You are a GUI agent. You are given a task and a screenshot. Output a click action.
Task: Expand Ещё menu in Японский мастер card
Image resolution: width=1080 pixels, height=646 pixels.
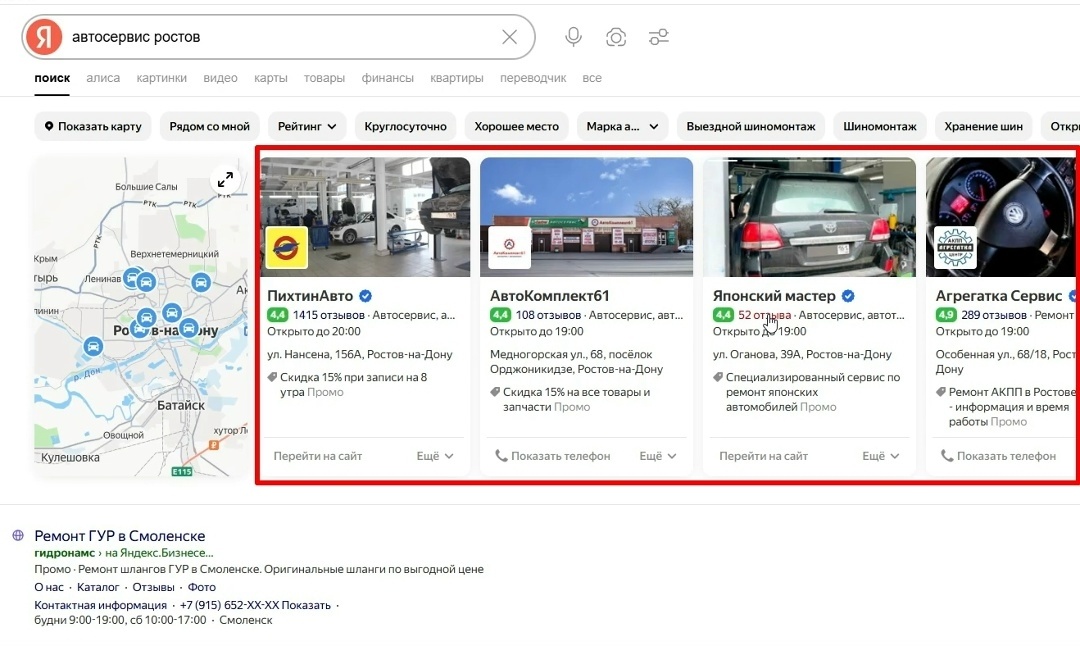pos(880,456)
